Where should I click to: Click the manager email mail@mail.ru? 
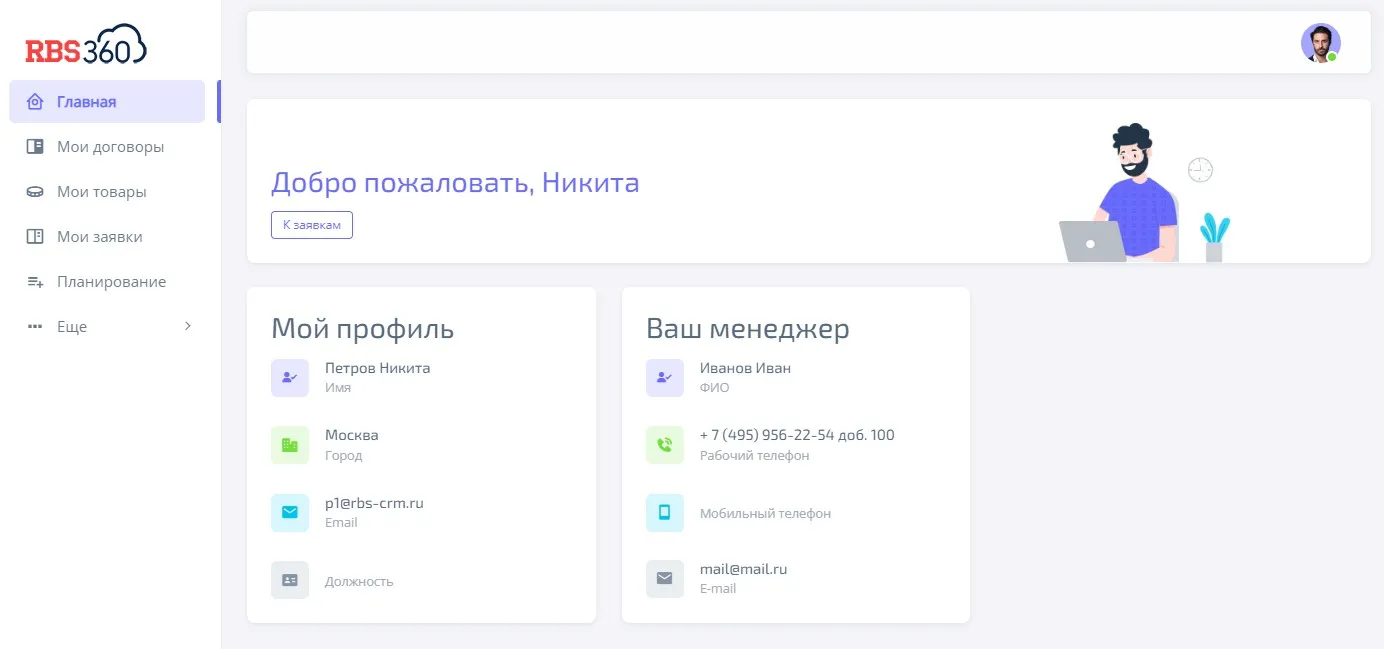(743, 569)
